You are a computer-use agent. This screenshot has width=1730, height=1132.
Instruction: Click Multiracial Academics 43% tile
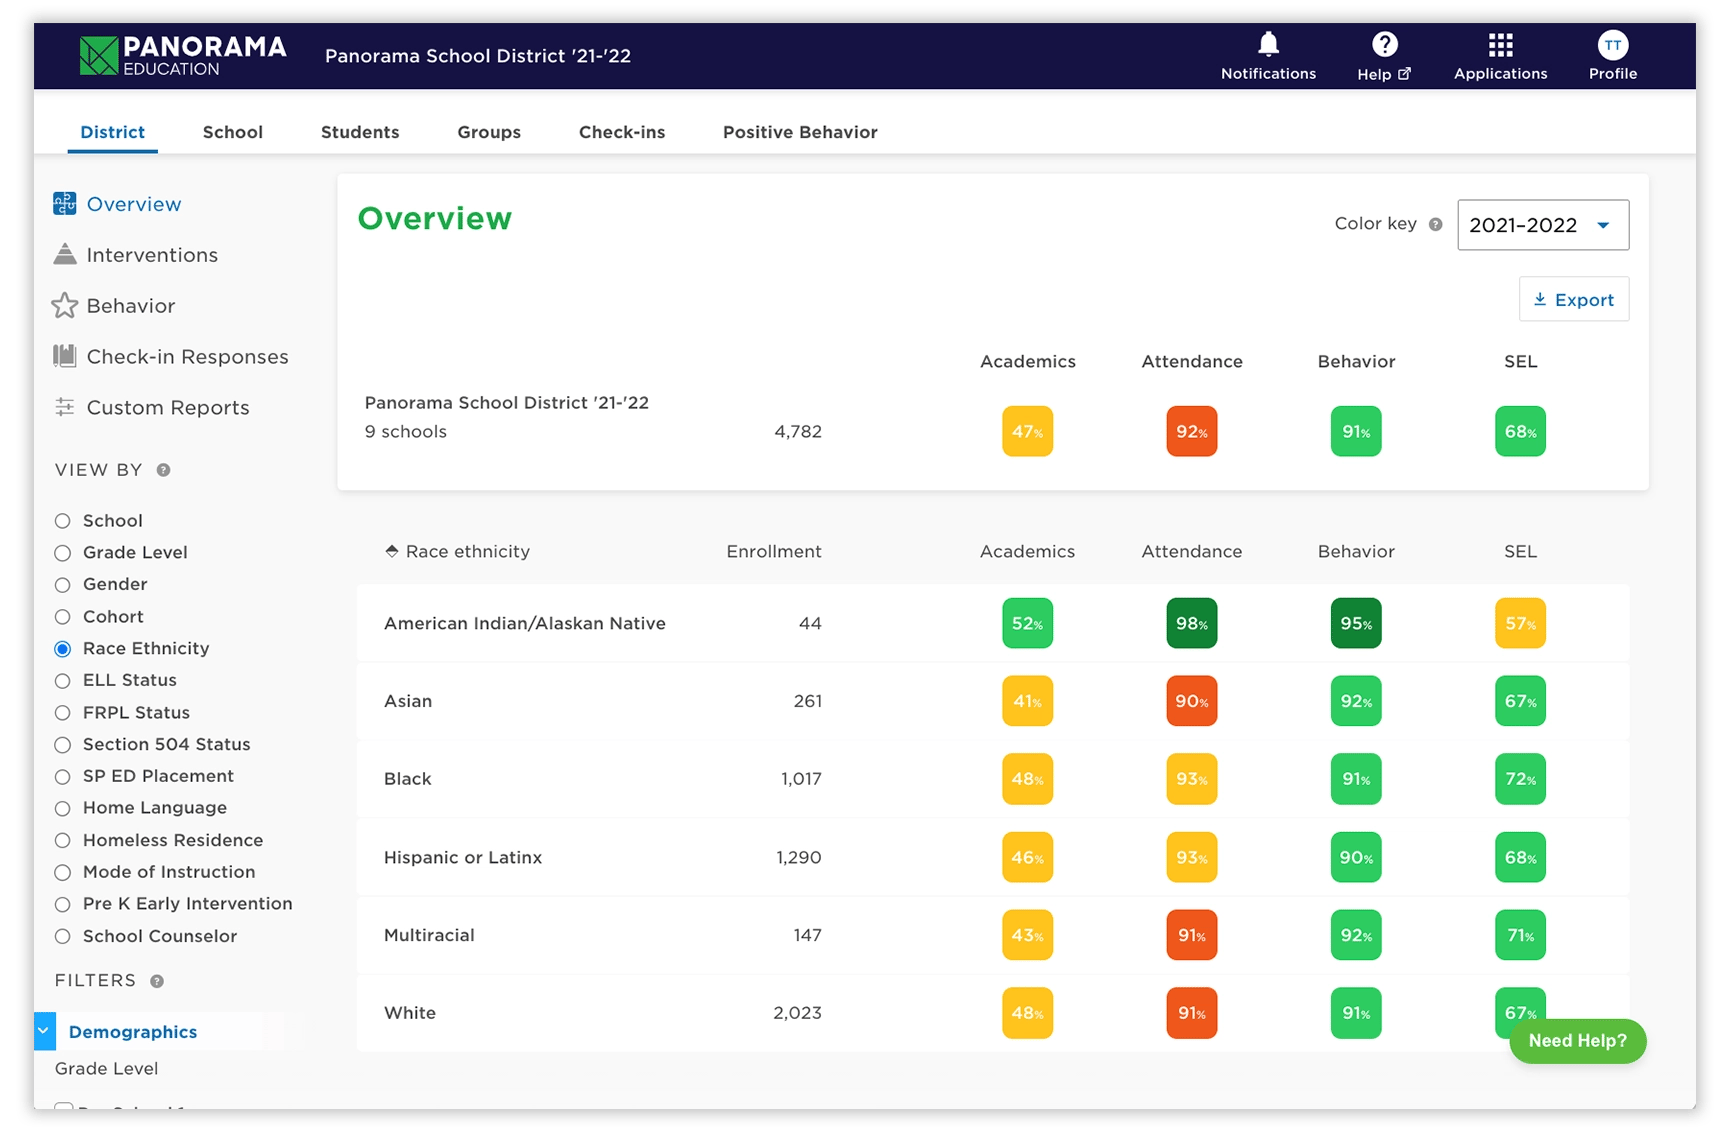click(1027, 935)
